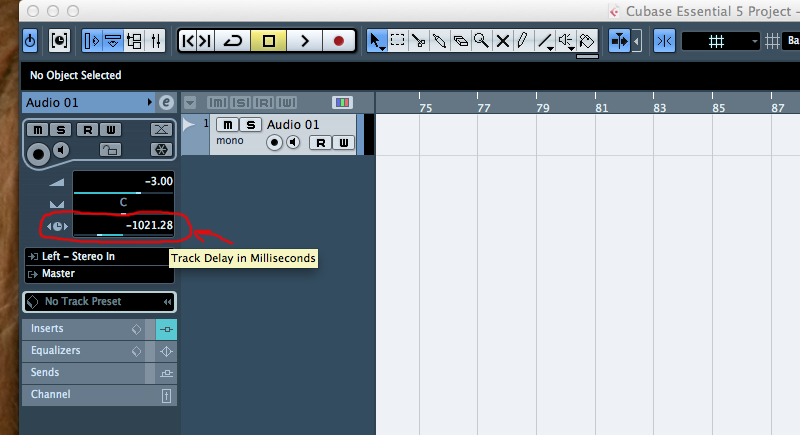Viewport: 800px width, 435px height.
Task: Select the Draw pencil tool
Action: pos(523,41)
